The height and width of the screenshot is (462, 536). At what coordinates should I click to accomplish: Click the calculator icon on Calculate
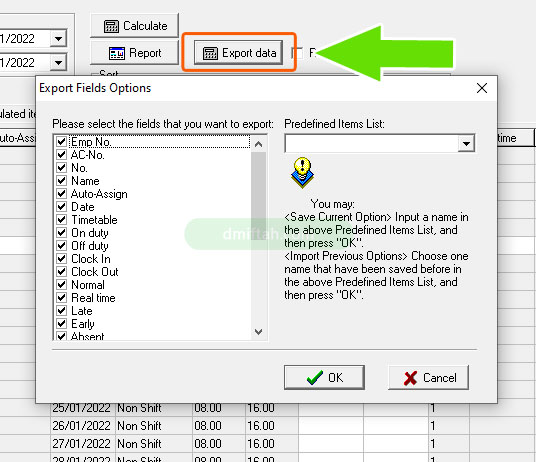pos(111,26)
